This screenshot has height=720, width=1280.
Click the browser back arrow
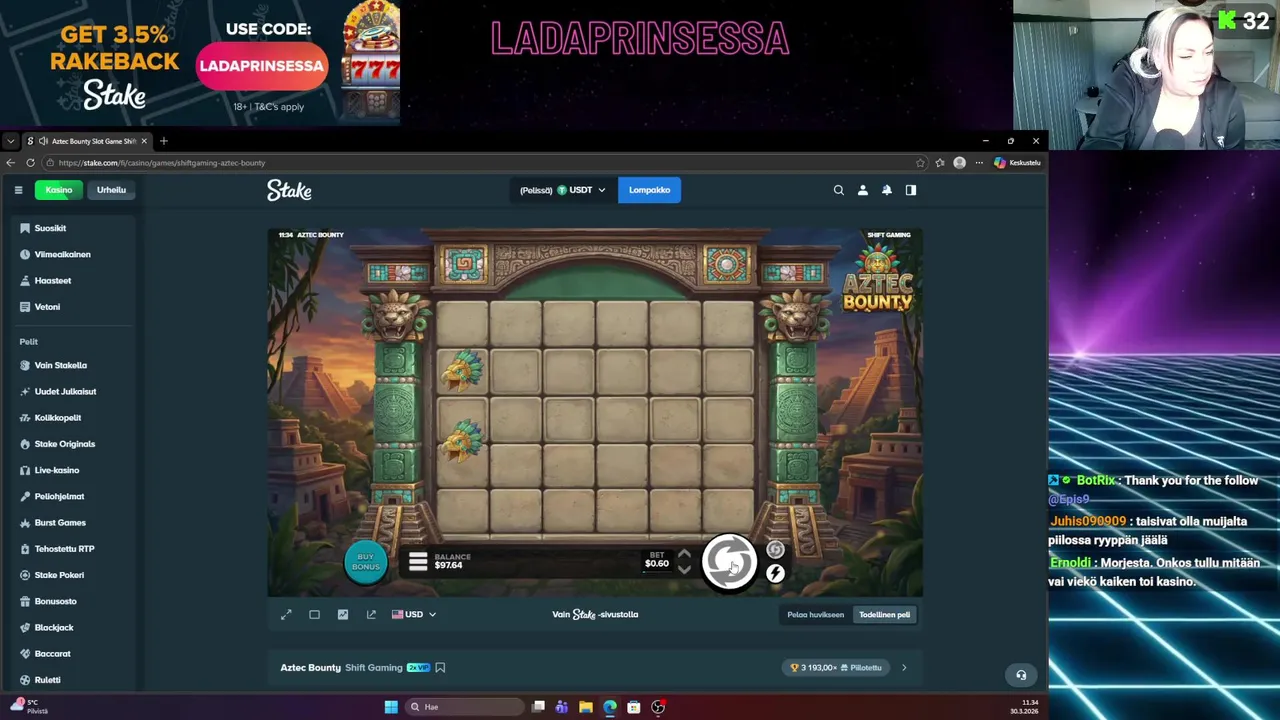(11, 162)
